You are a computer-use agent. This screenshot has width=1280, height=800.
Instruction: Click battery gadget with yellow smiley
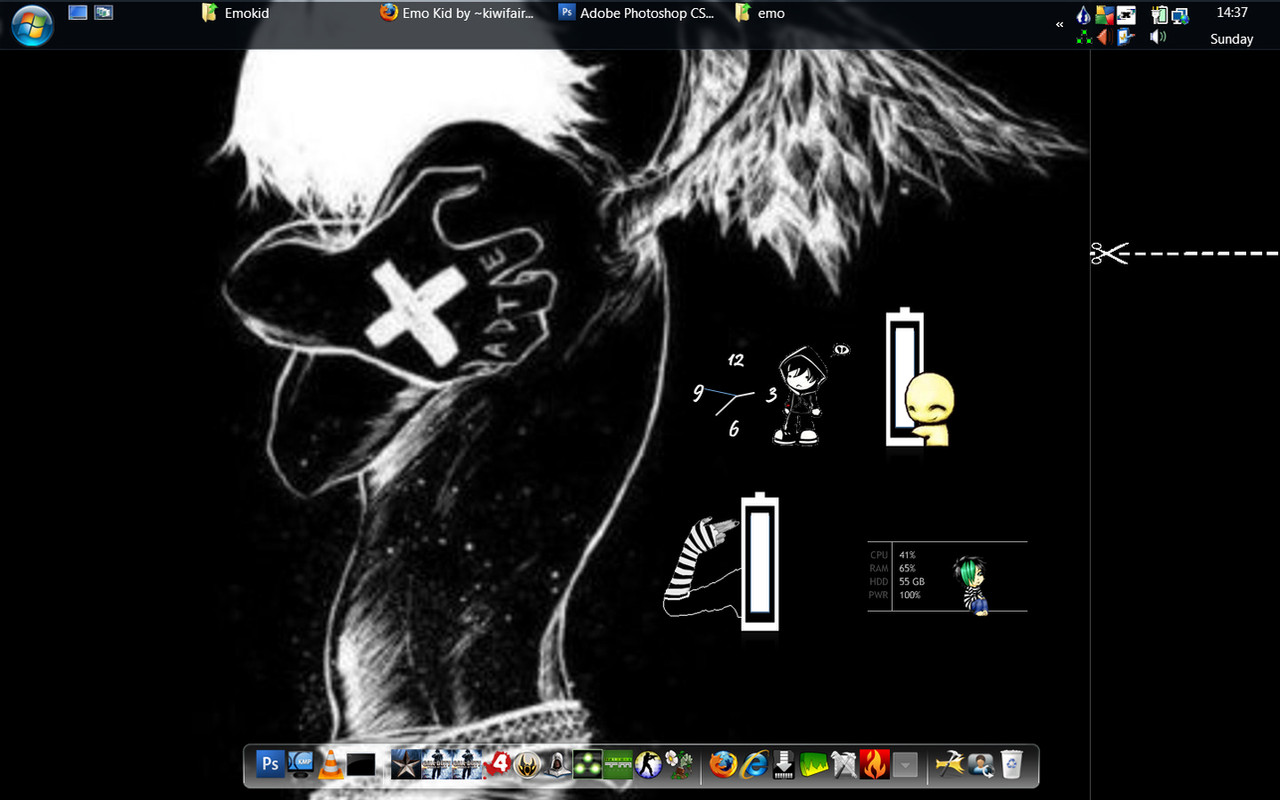[x=920, y=378]
